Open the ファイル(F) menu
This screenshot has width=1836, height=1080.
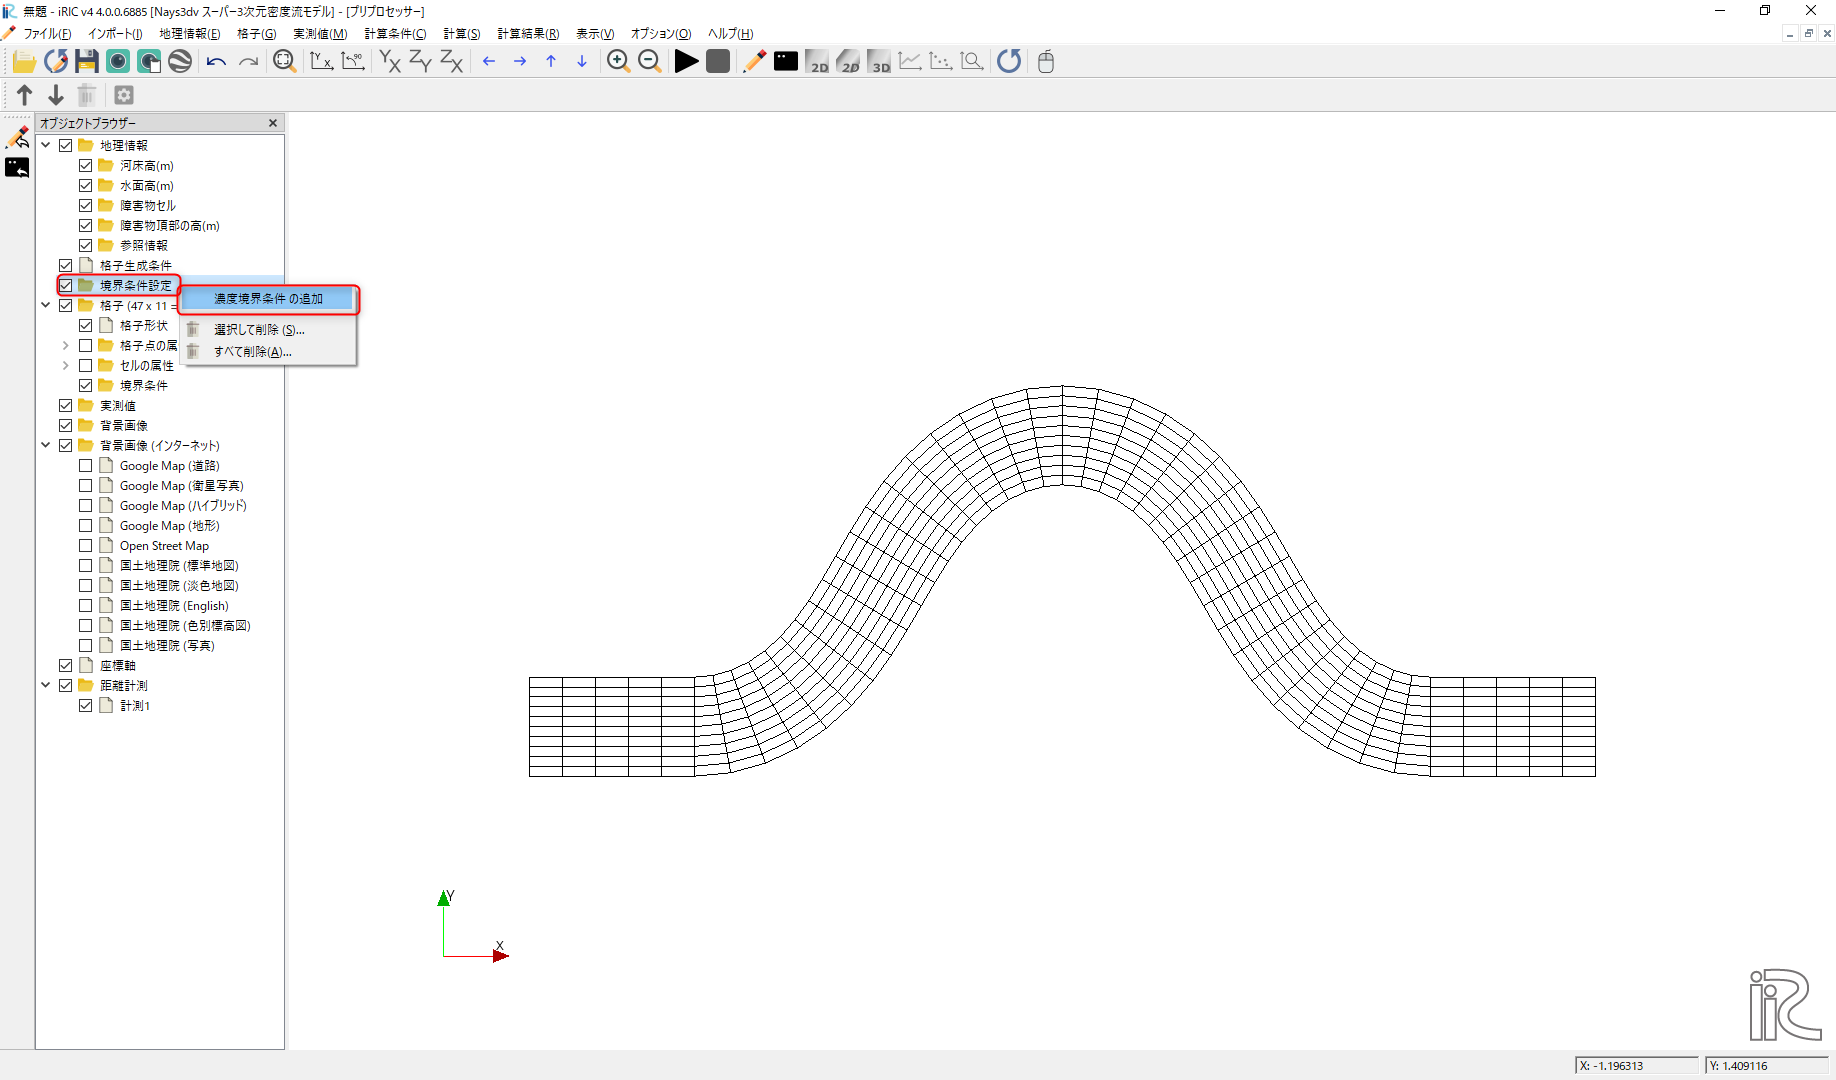tap(47, 34)
